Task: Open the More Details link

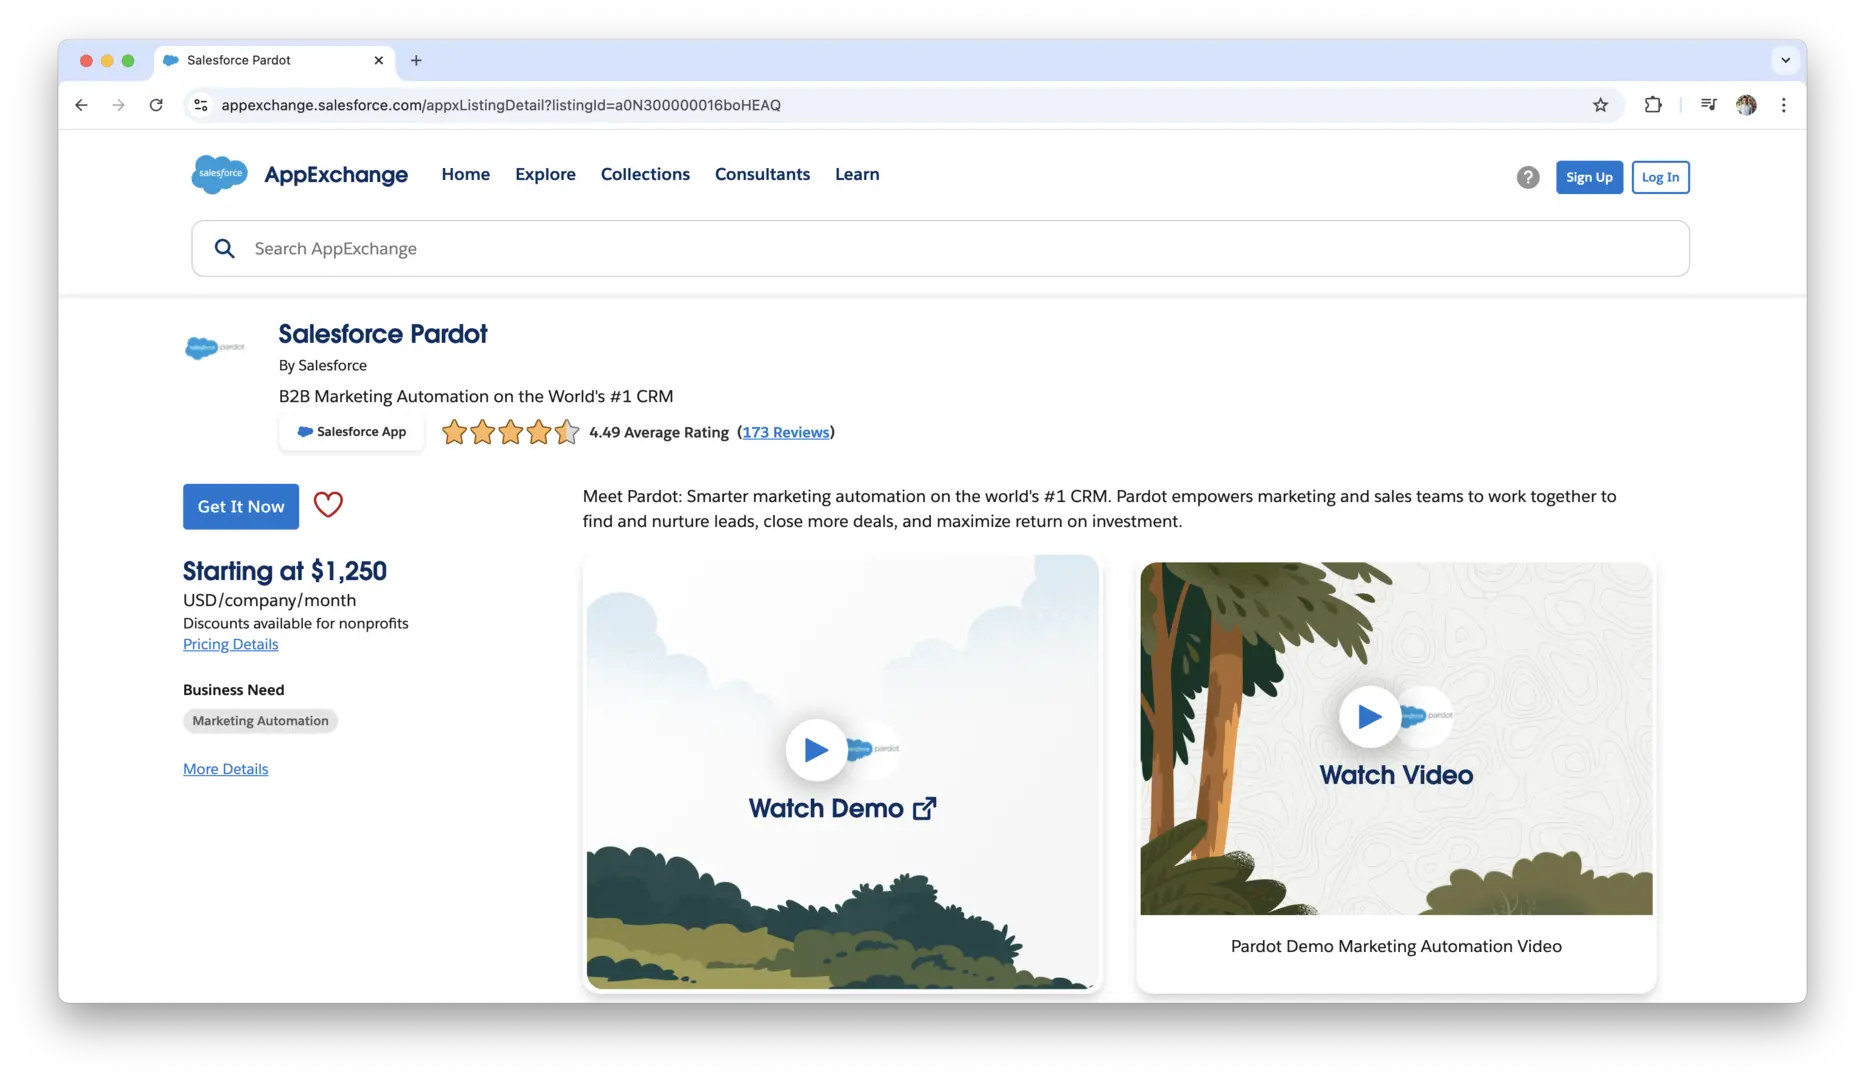Action: (226, 769)
